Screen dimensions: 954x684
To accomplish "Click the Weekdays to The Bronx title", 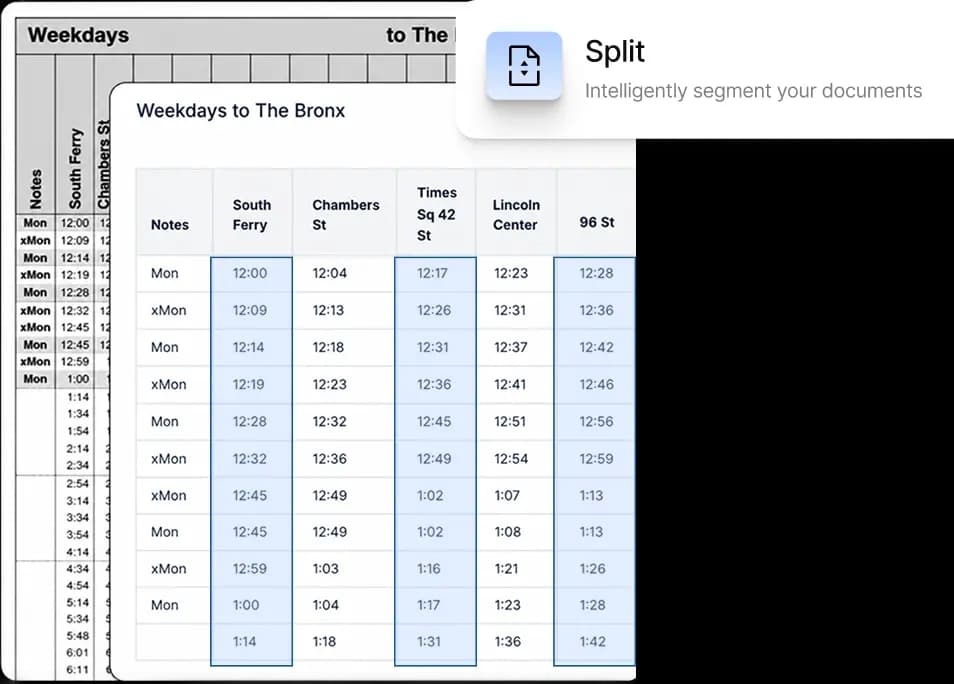I will tap(240, 111).
